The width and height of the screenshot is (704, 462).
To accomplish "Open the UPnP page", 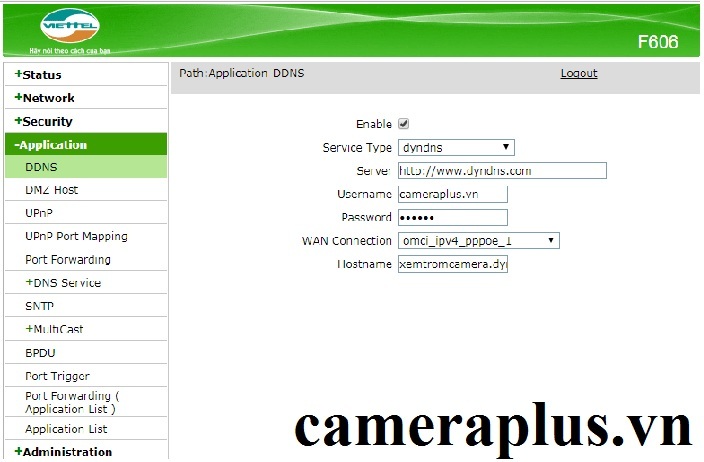I will [39, 213].
